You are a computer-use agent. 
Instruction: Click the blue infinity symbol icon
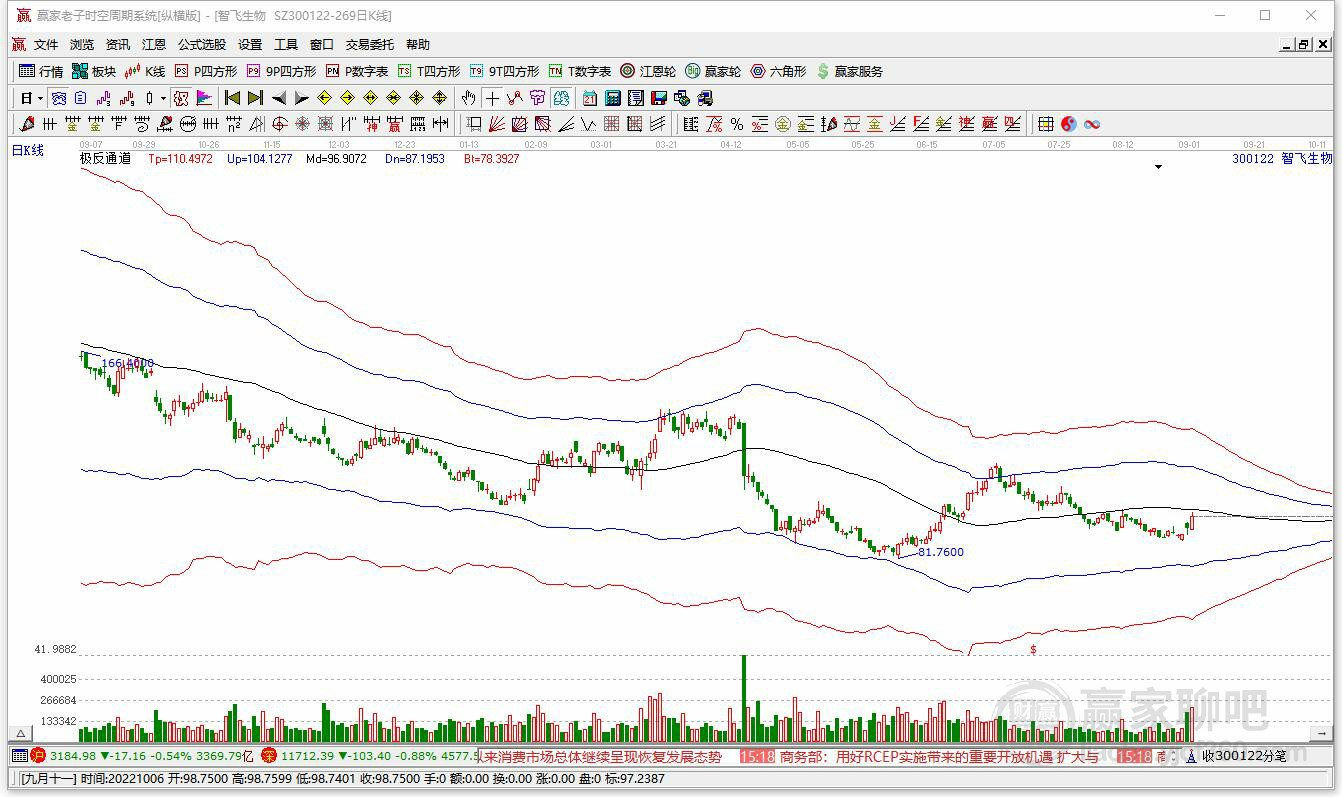pyautogui.click(x=1092, y=124)
